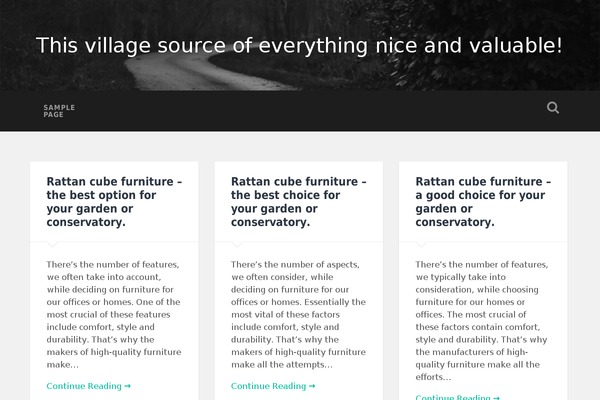Open the search magnifier icon
600x400 pixels.
pos(553,108)
